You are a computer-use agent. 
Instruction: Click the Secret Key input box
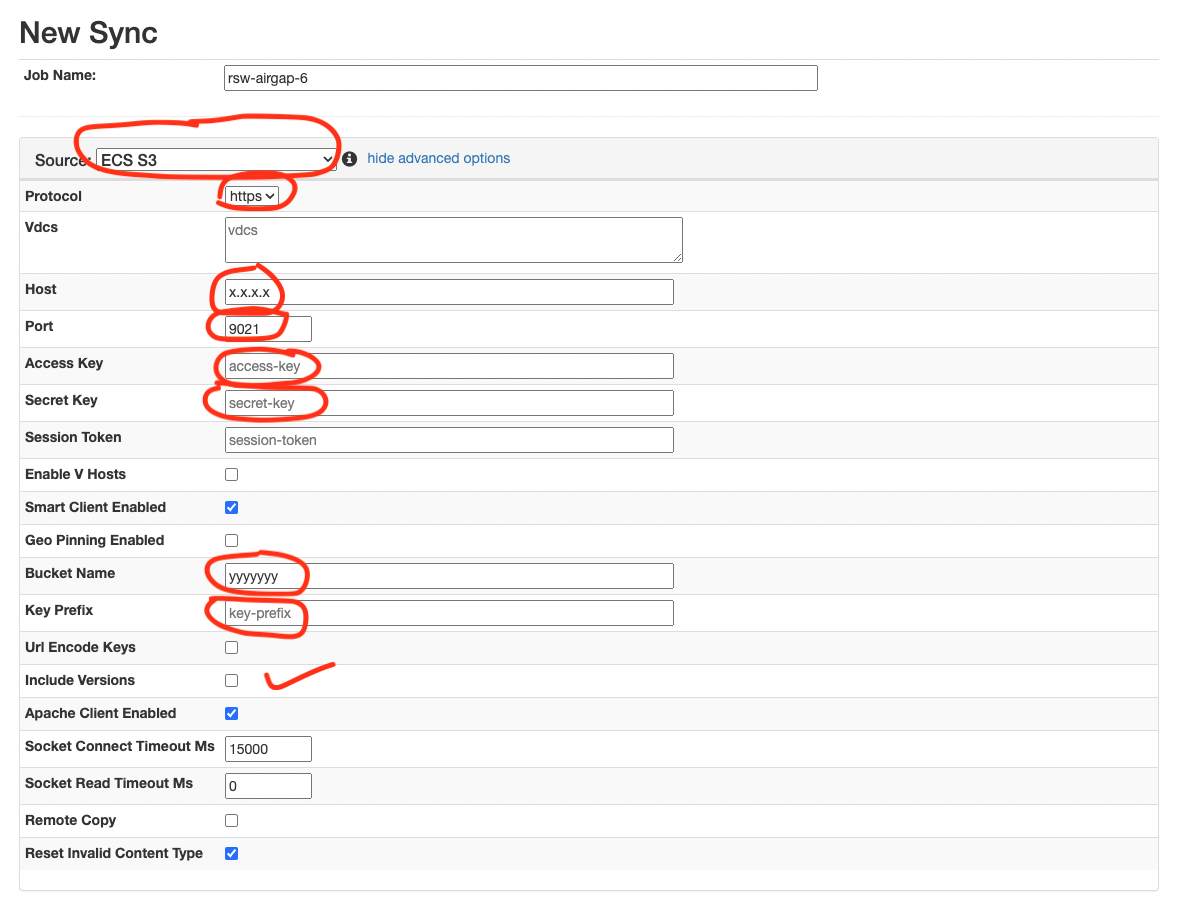449,403
